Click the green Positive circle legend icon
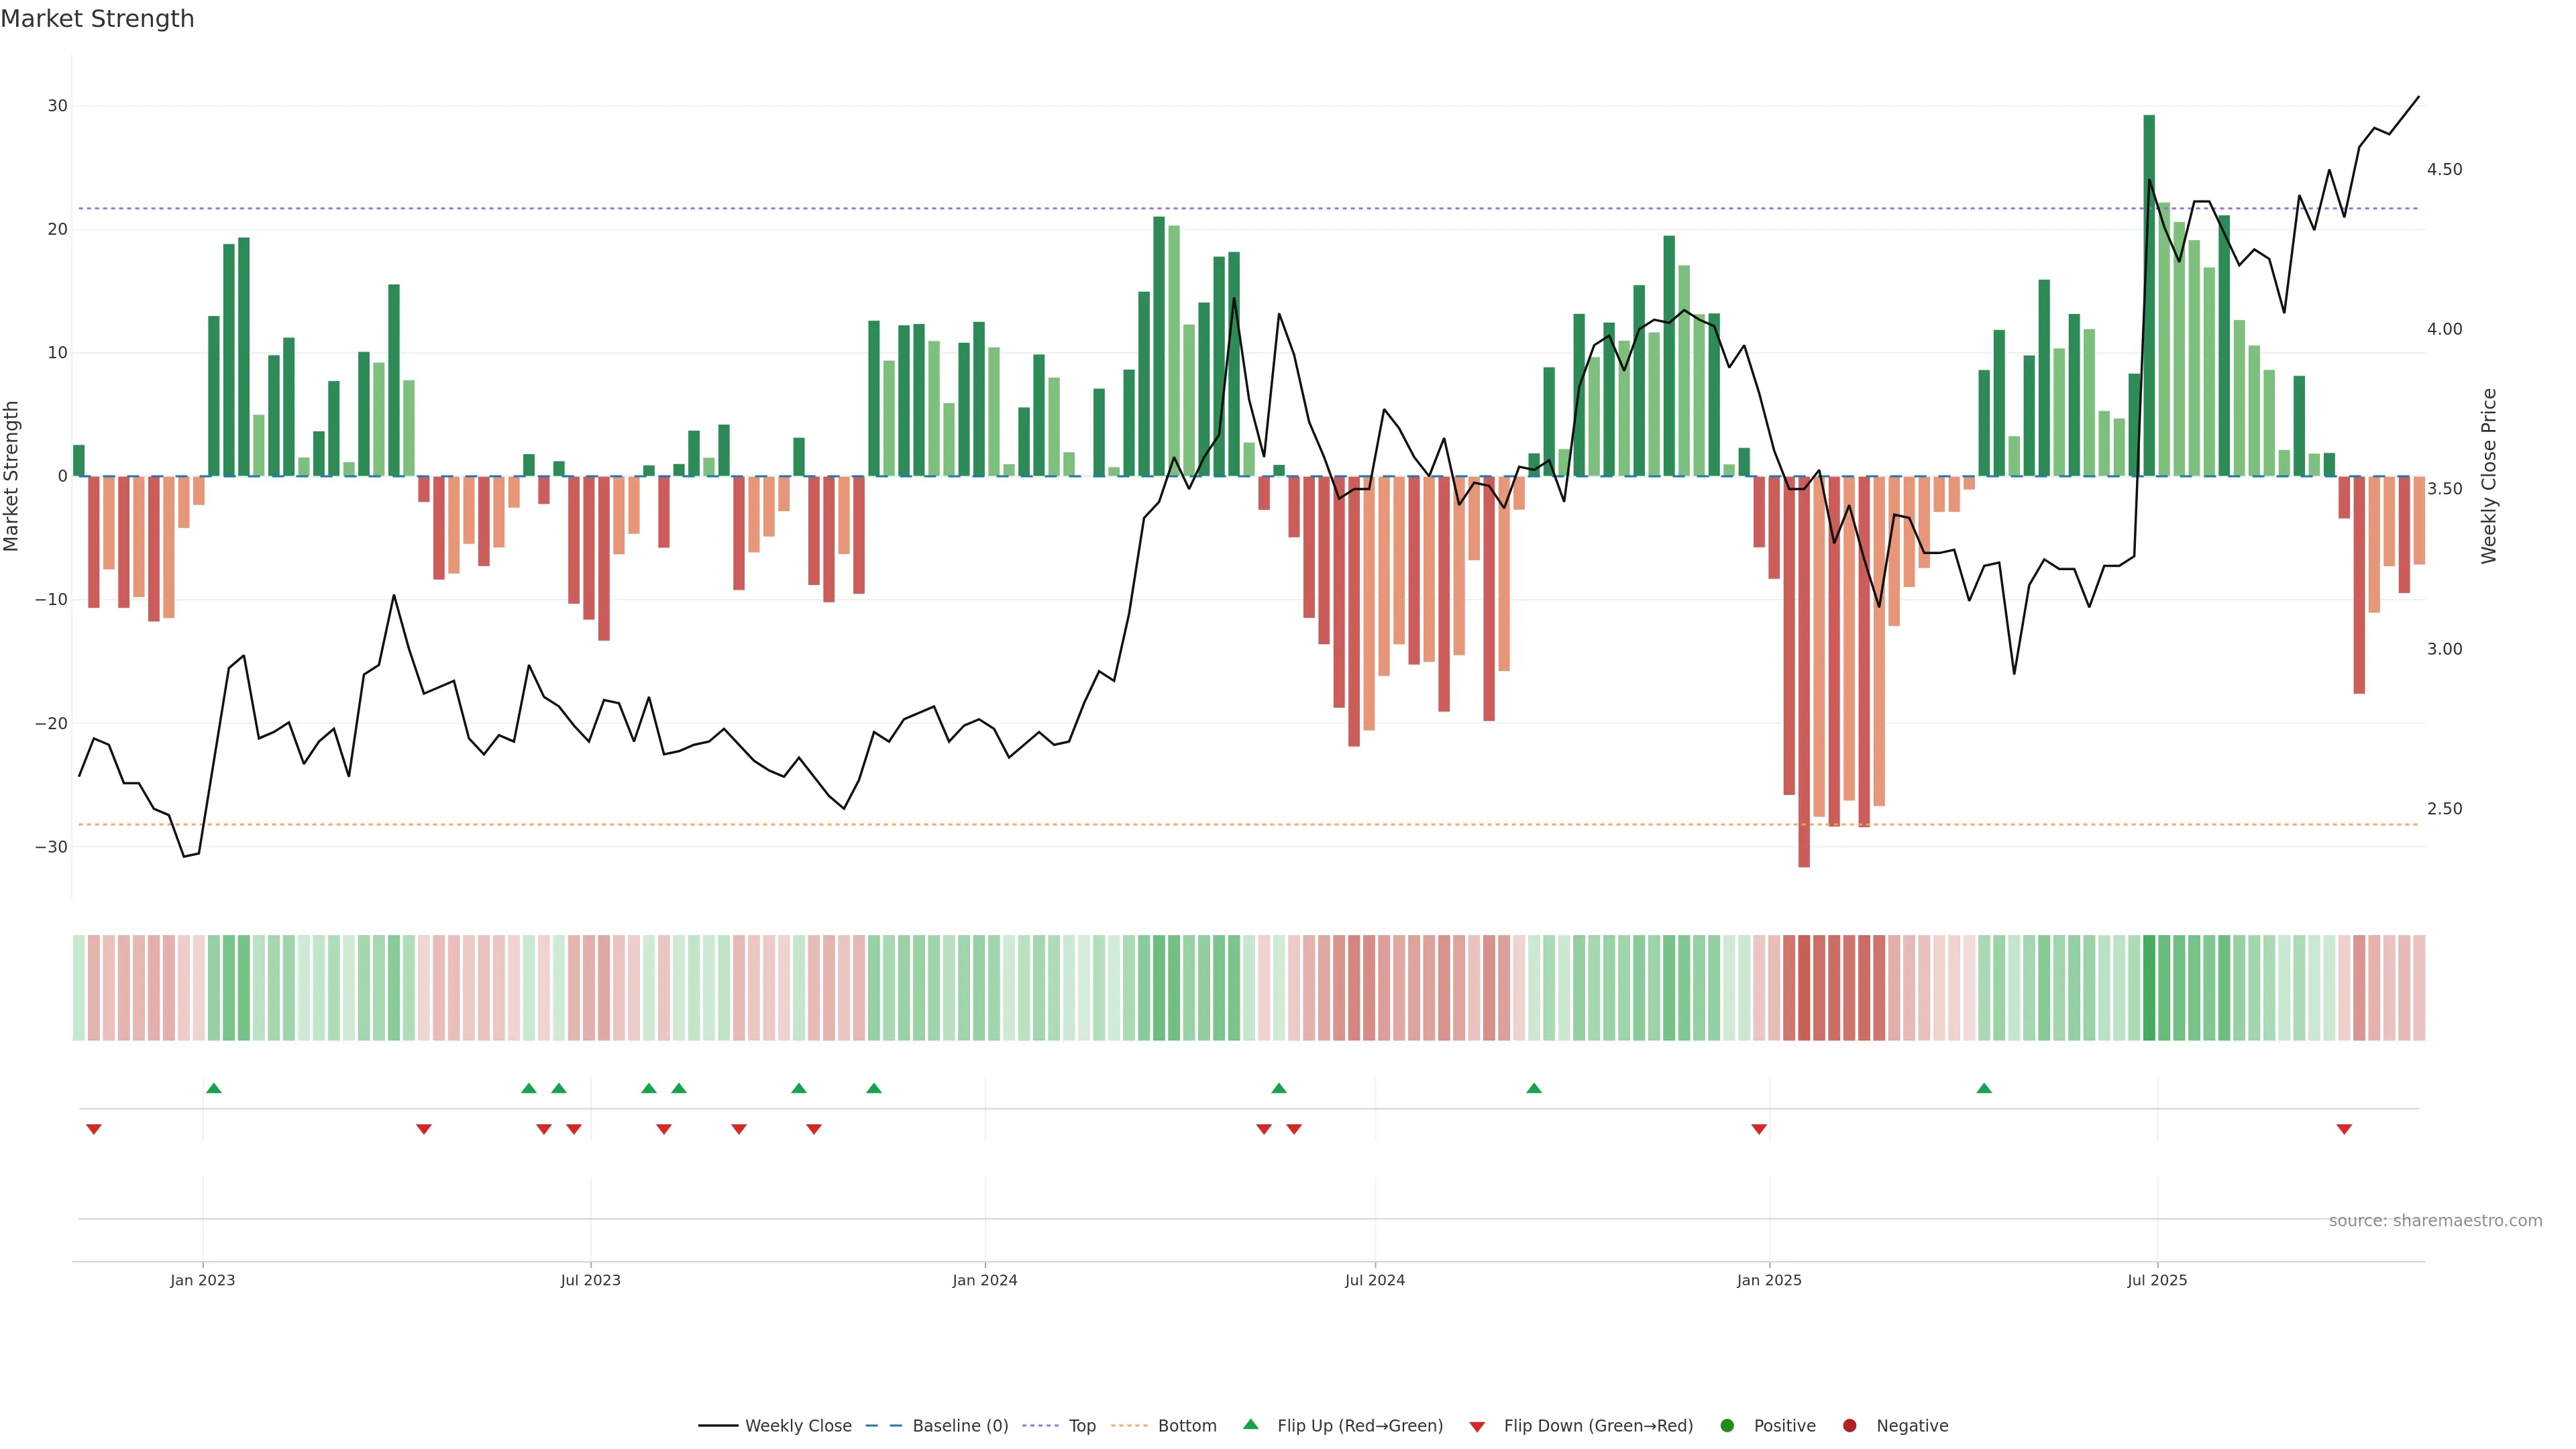Screen dimensions: 2576x1449 click(x=1727, y=1426)
